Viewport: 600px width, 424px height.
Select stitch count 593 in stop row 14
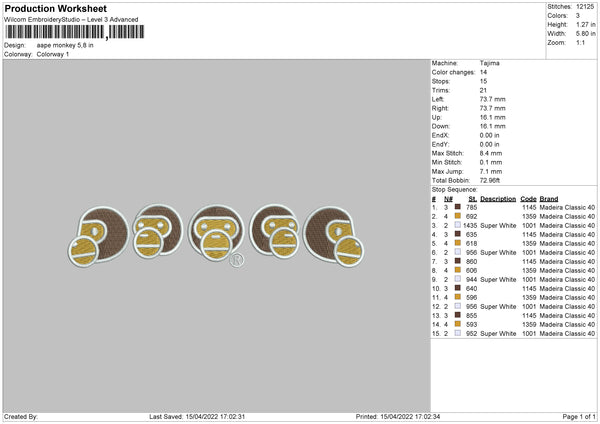coord(471,325)
